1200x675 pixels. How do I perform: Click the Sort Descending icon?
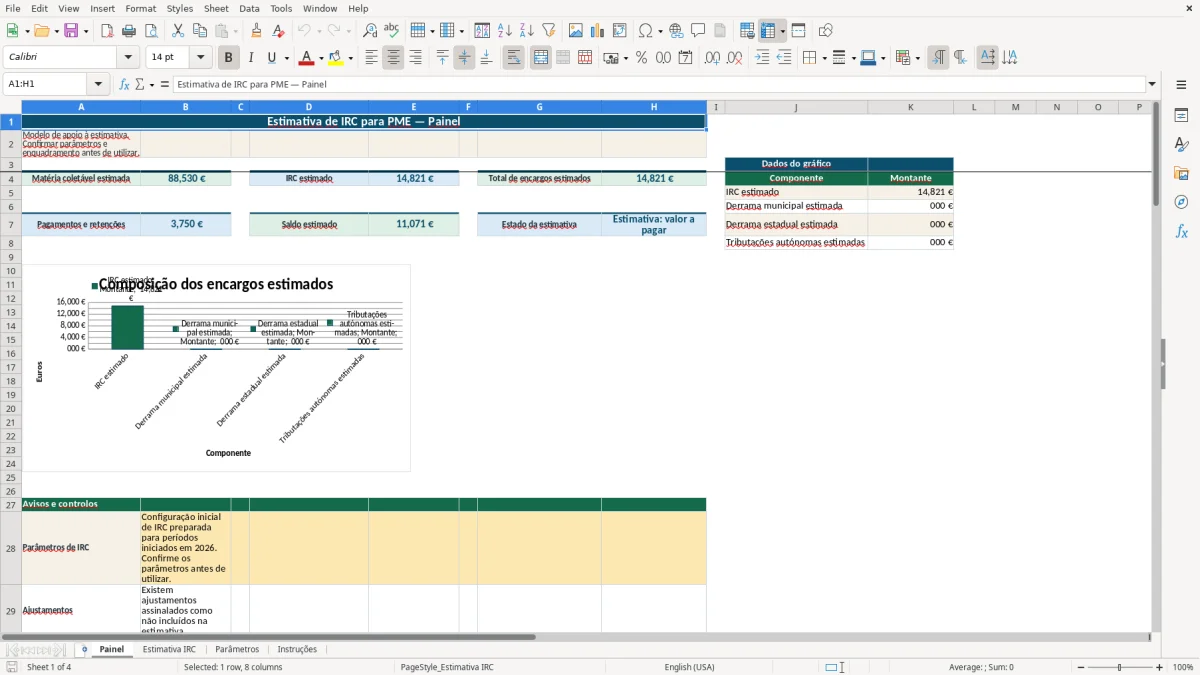click(526, 31)
